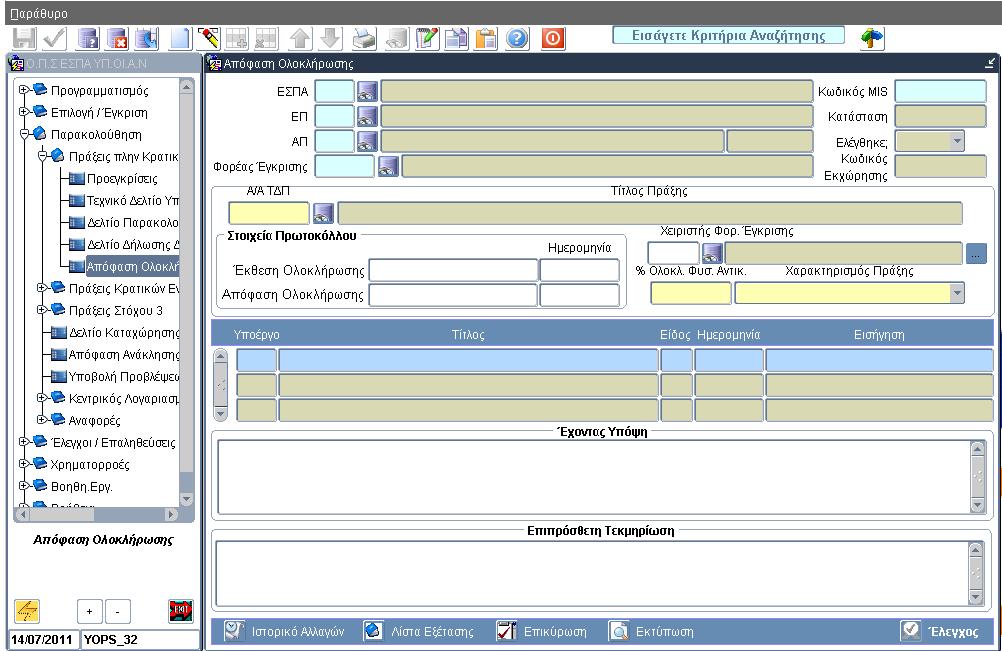
Task: Click the execute query database toolbar icon
Action: pos(88,38)
